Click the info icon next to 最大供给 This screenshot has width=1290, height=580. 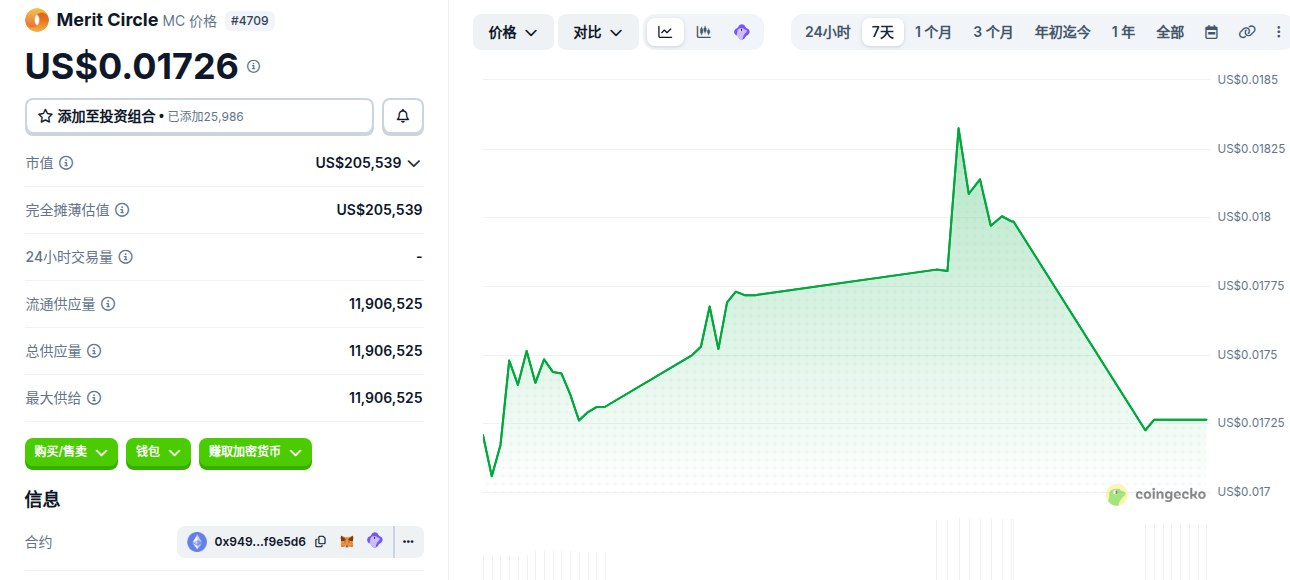pyautogui.click(x=94, y=398)
